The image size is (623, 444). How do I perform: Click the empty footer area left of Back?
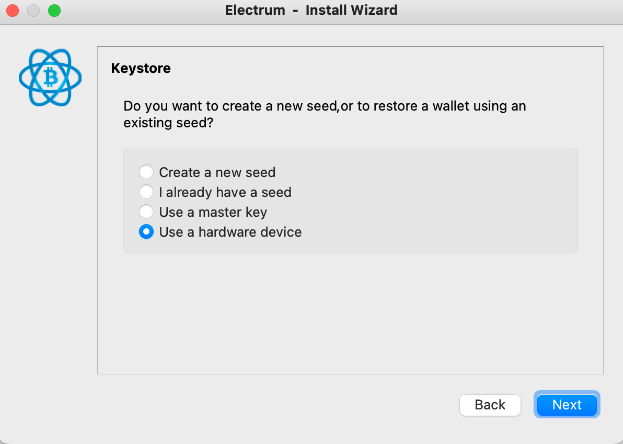click(250, 405)
